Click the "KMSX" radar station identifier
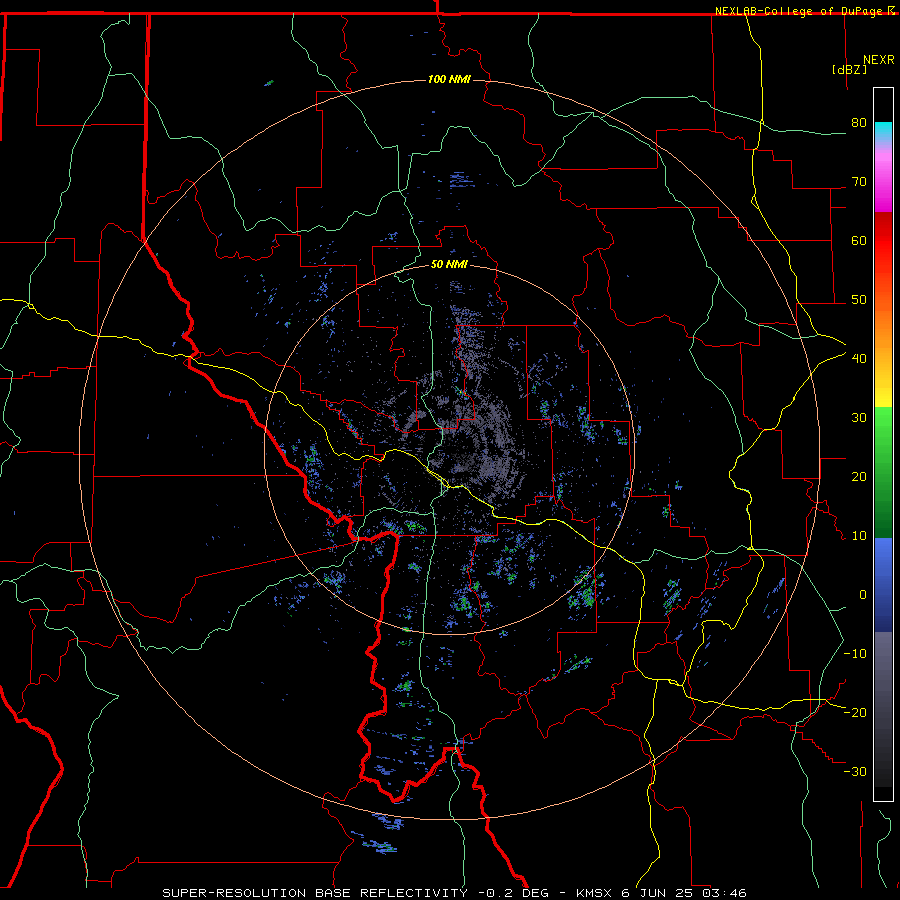 click(x=594, y=893)
